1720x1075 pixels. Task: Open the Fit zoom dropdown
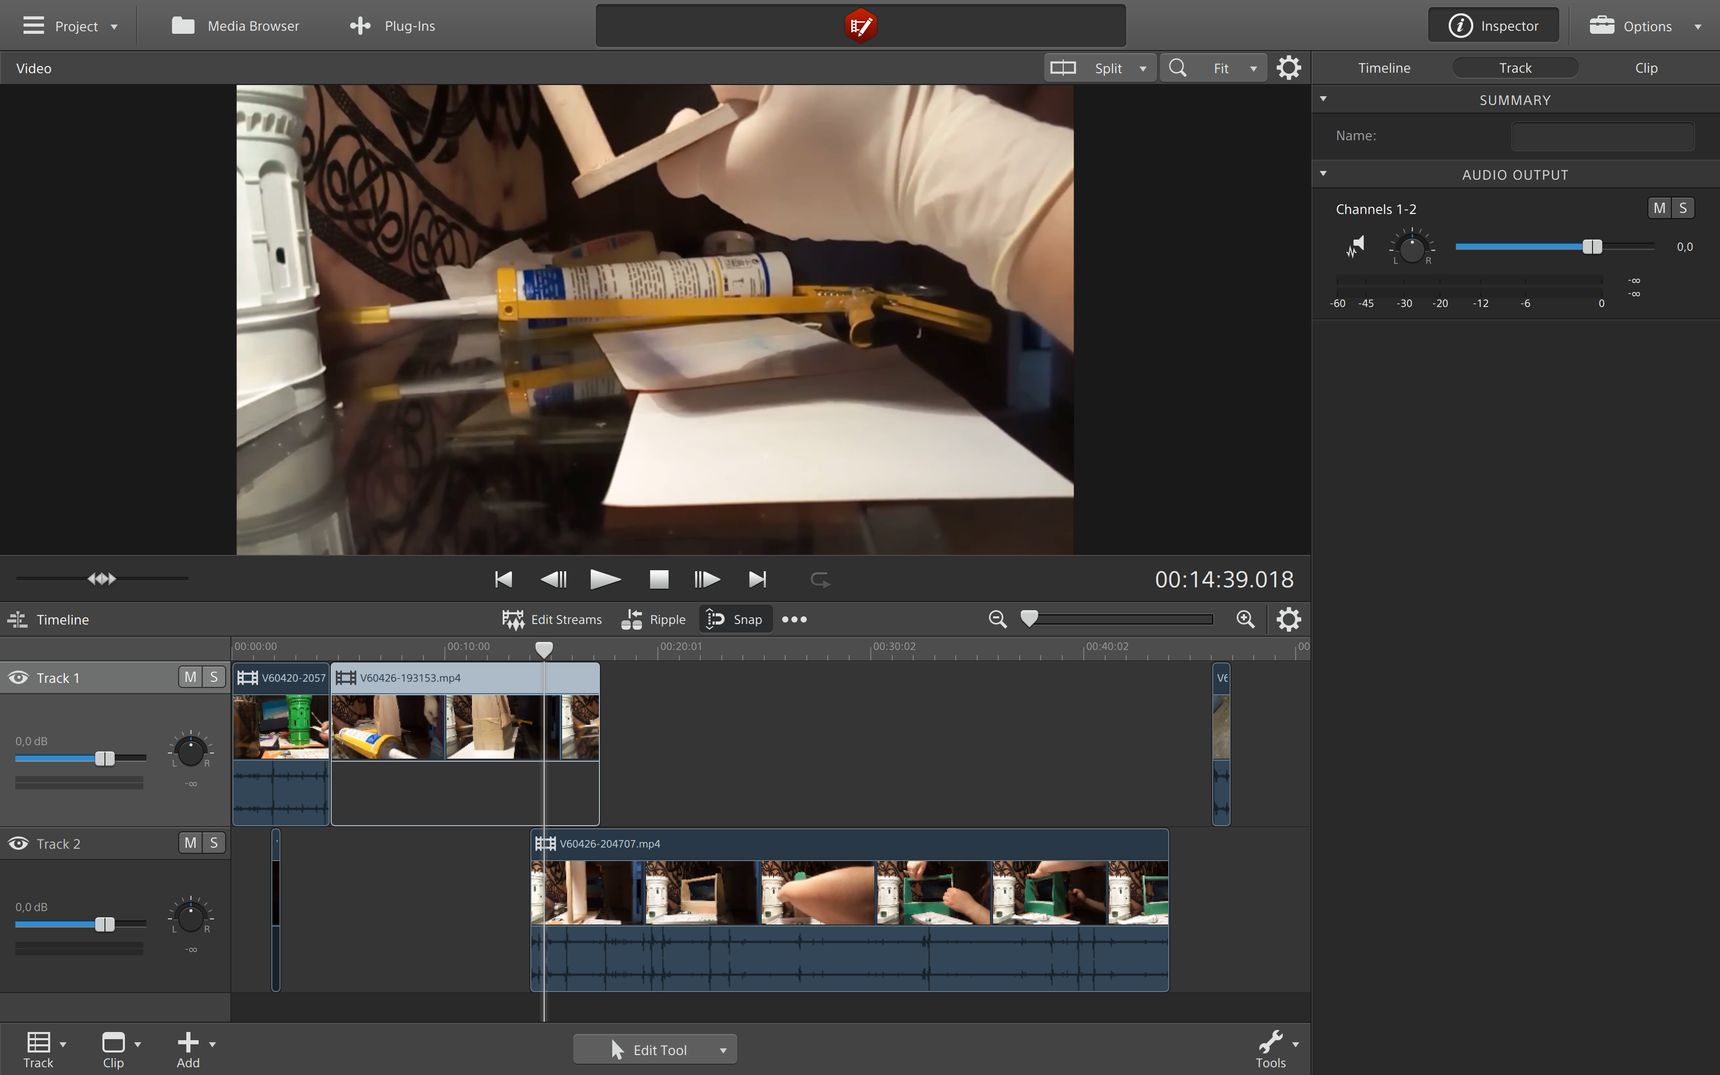pyautogui.click(x=1236, y=68)
